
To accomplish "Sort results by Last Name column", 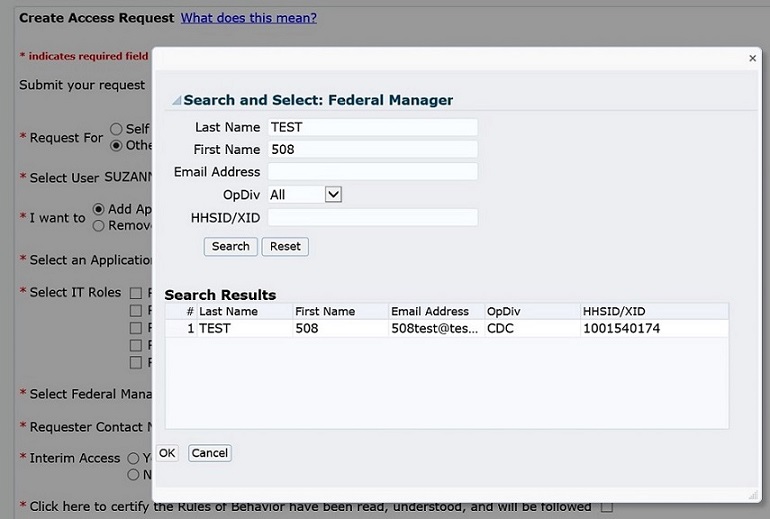I will (x=228, y=311).
